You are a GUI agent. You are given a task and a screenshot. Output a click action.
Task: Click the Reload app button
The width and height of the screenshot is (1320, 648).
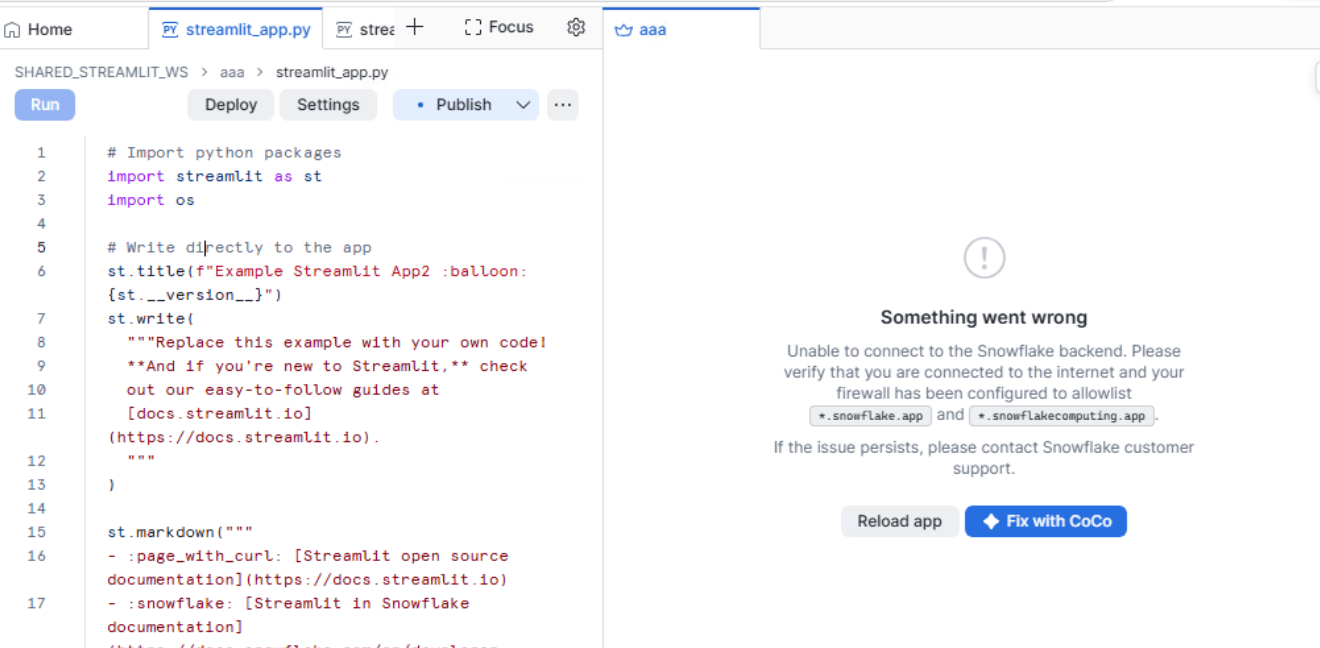point(899,521)
